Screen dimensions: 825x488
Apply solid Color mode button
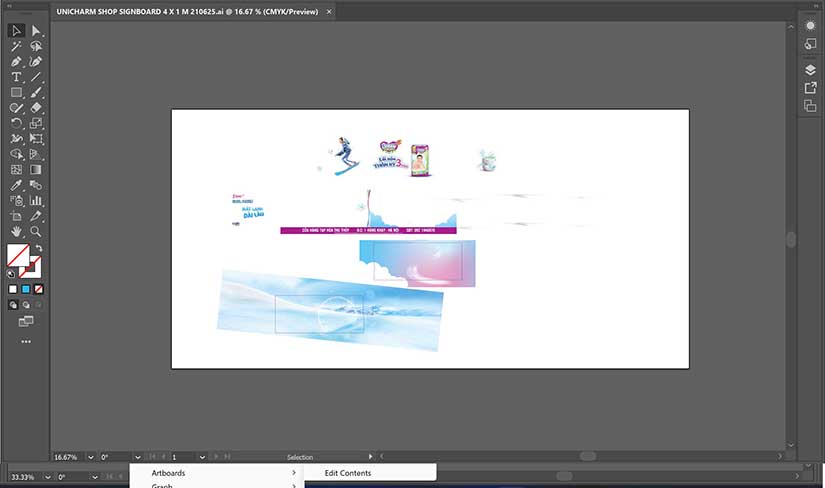[13, 289]
